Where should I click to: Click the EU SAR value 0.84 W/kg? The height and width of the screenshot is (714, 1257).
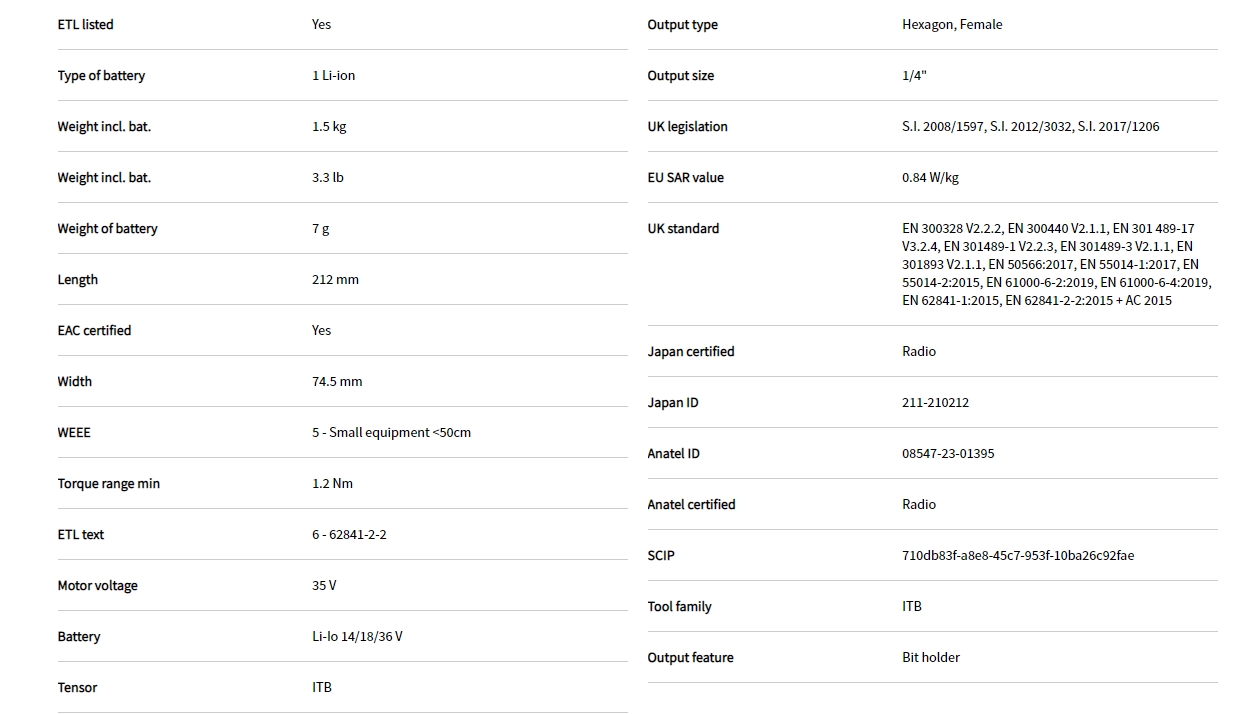point(930,178)
